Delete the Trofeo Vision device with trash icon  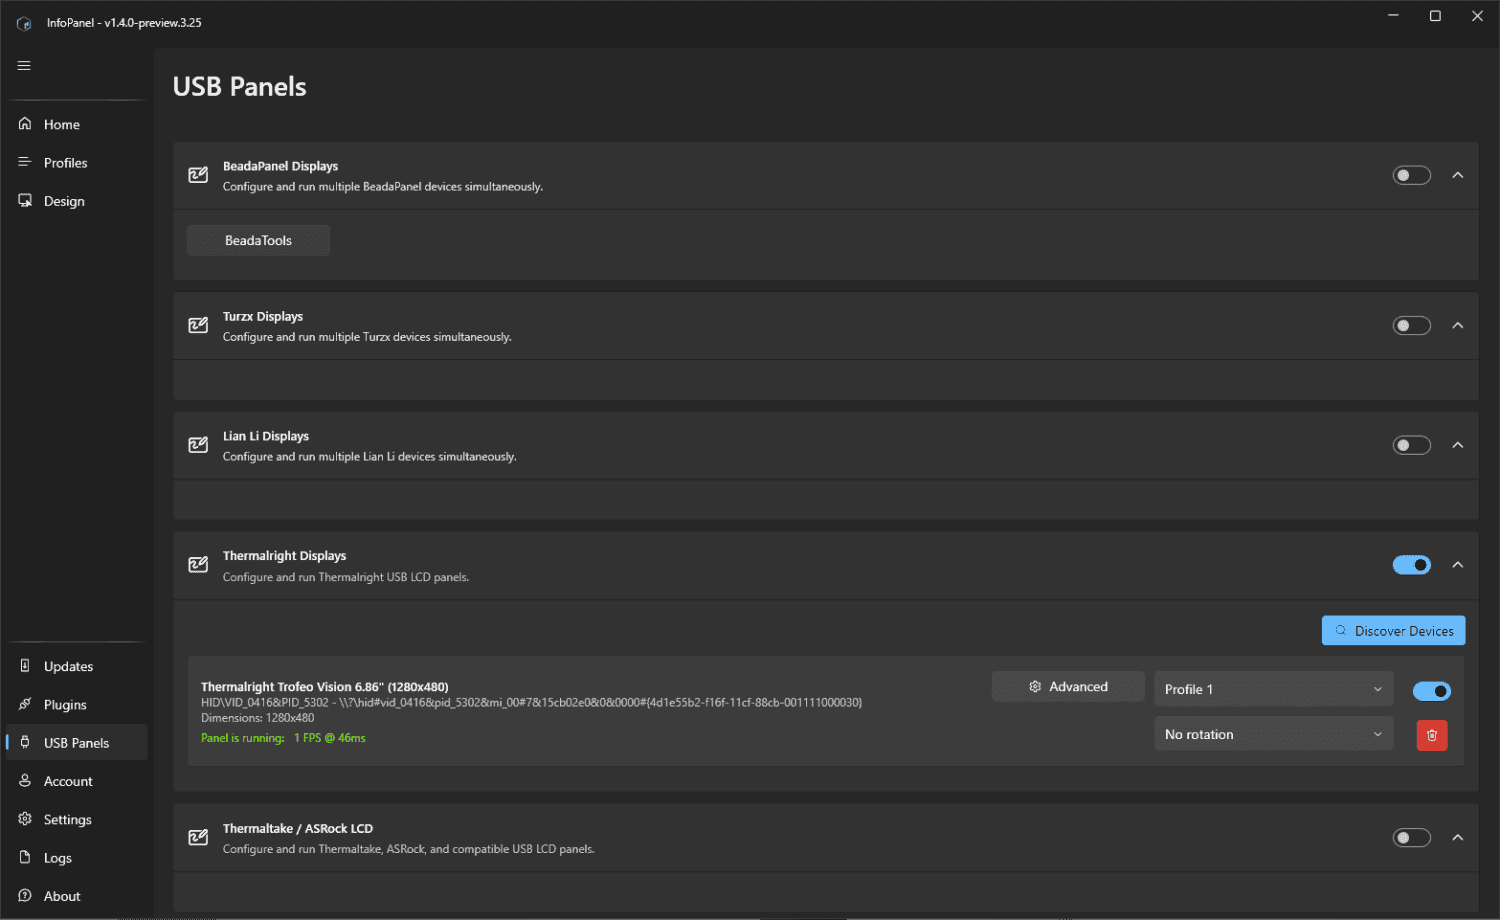(x=1432, y=735)
